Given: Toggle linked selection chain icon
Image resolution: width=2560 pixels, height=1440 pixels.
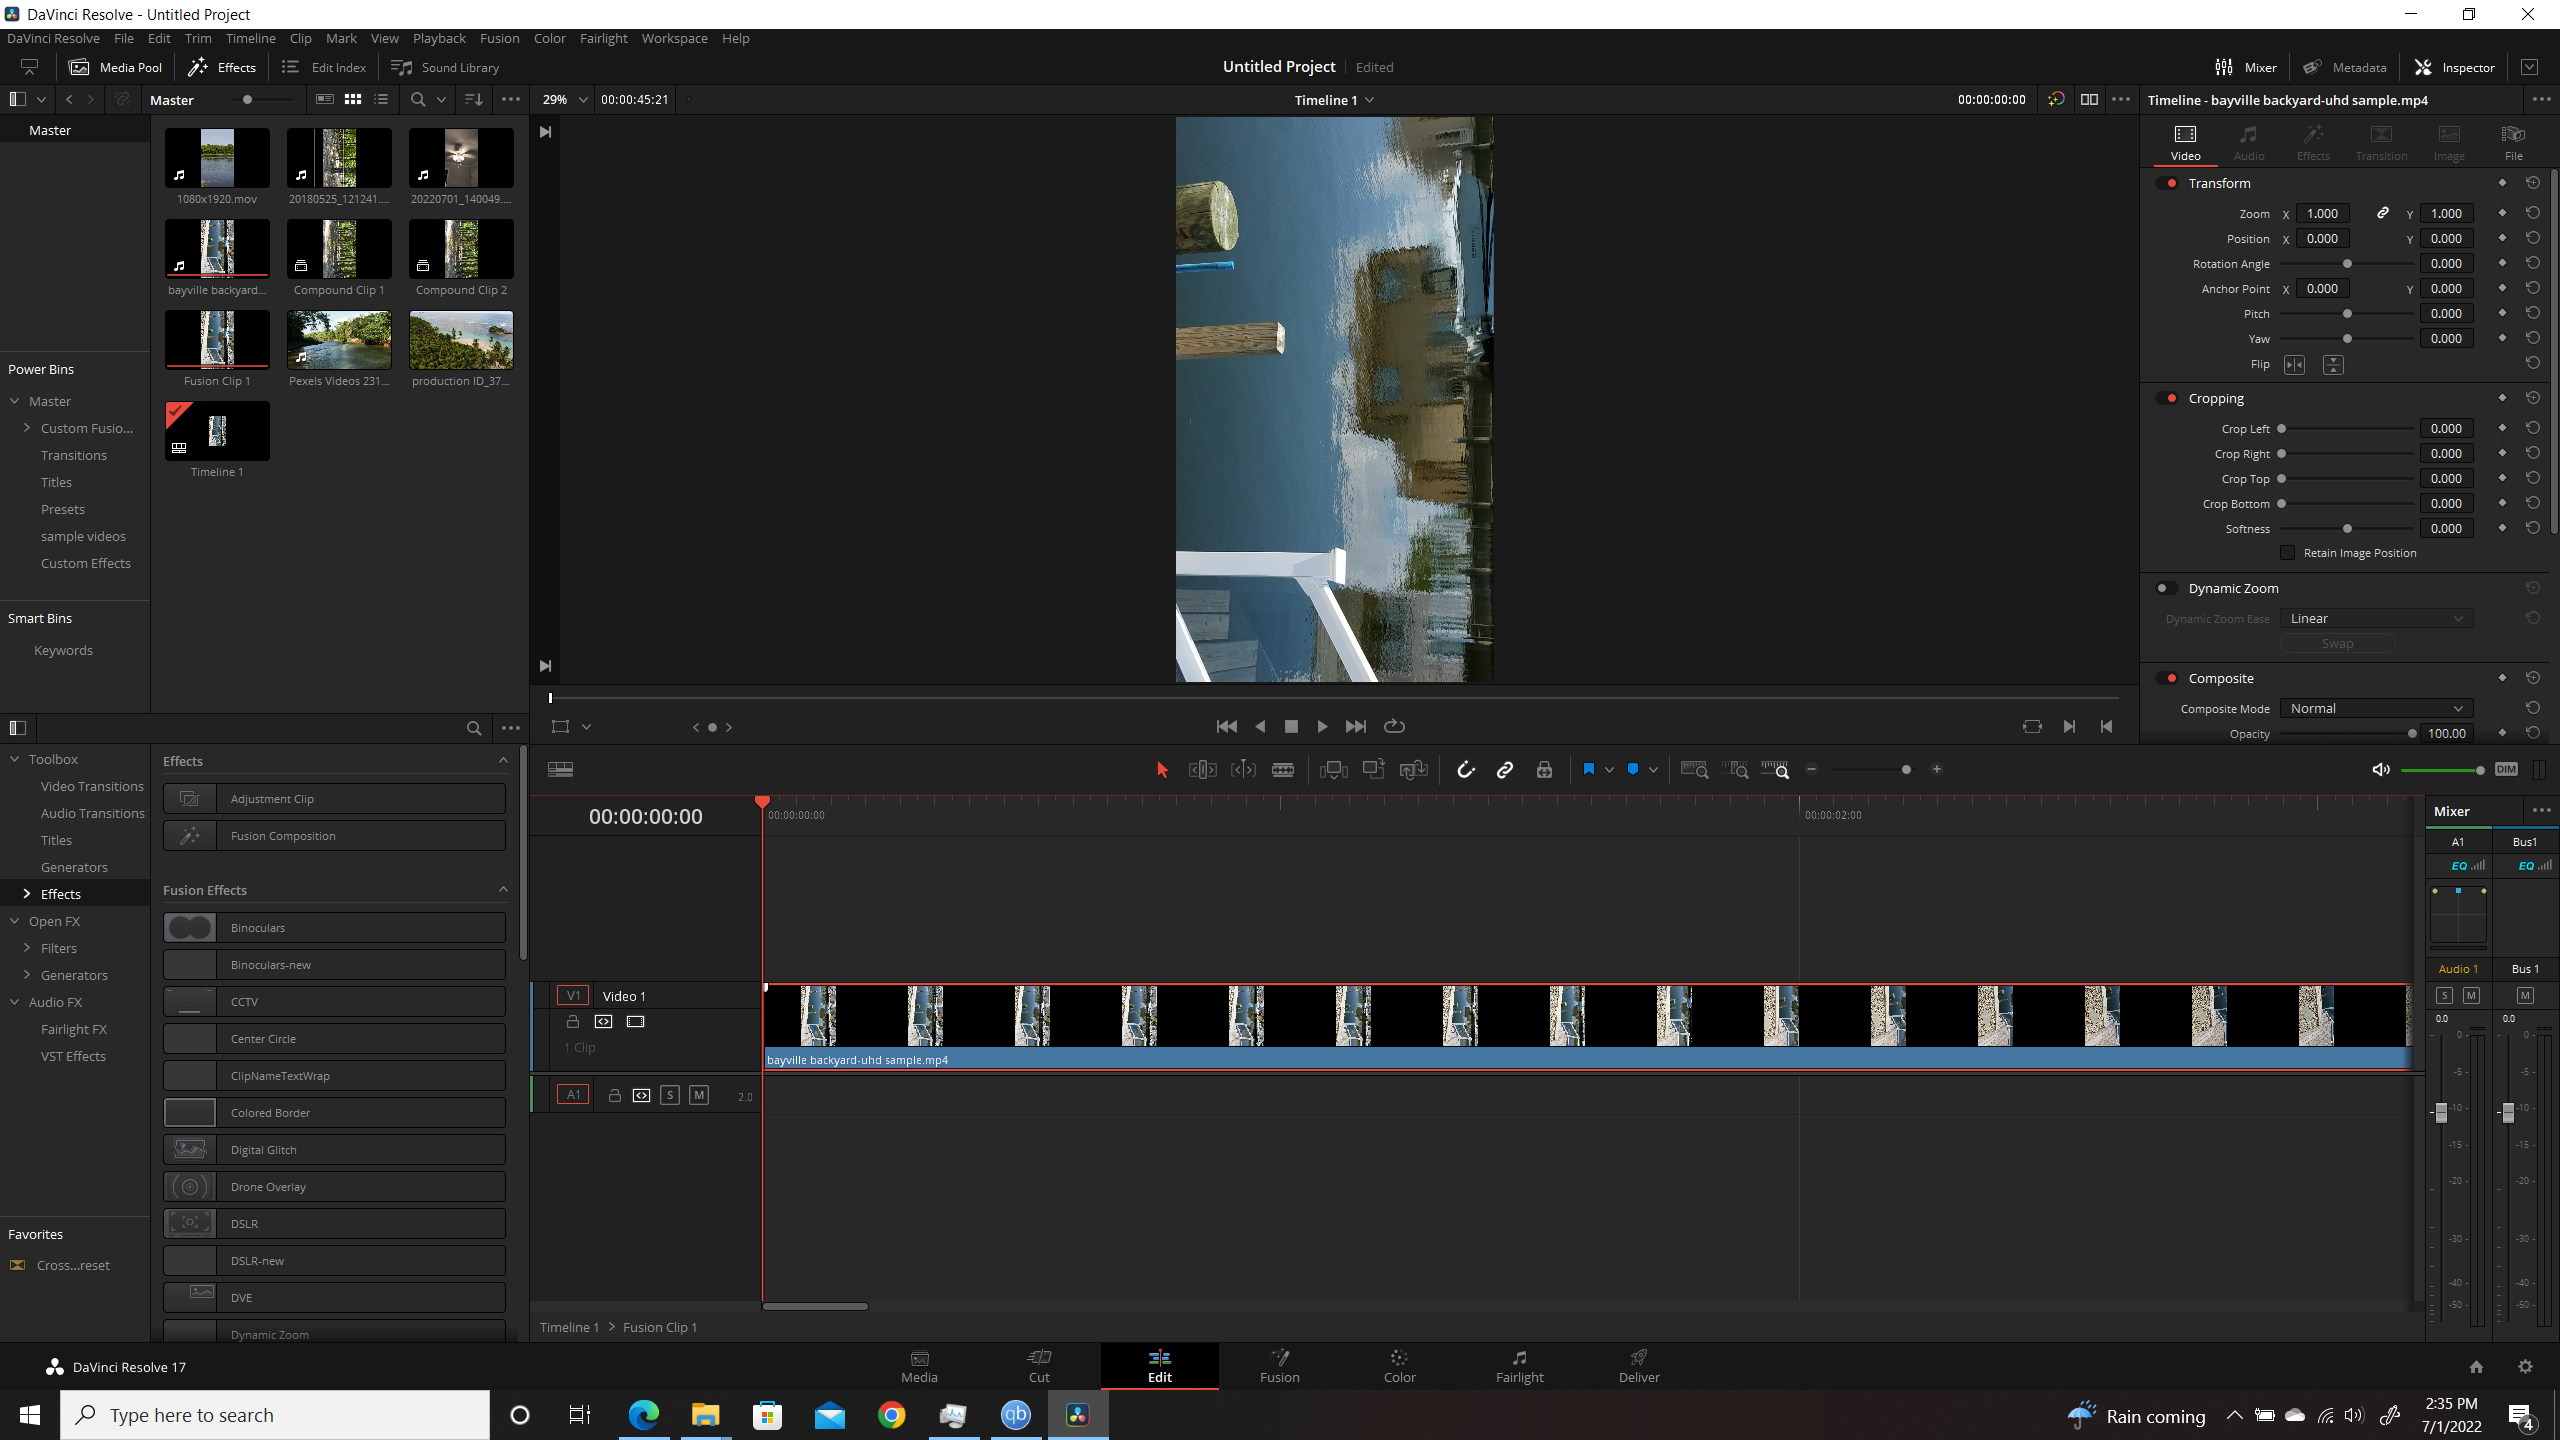Looking at the screenshot, I should [1504, 769].
